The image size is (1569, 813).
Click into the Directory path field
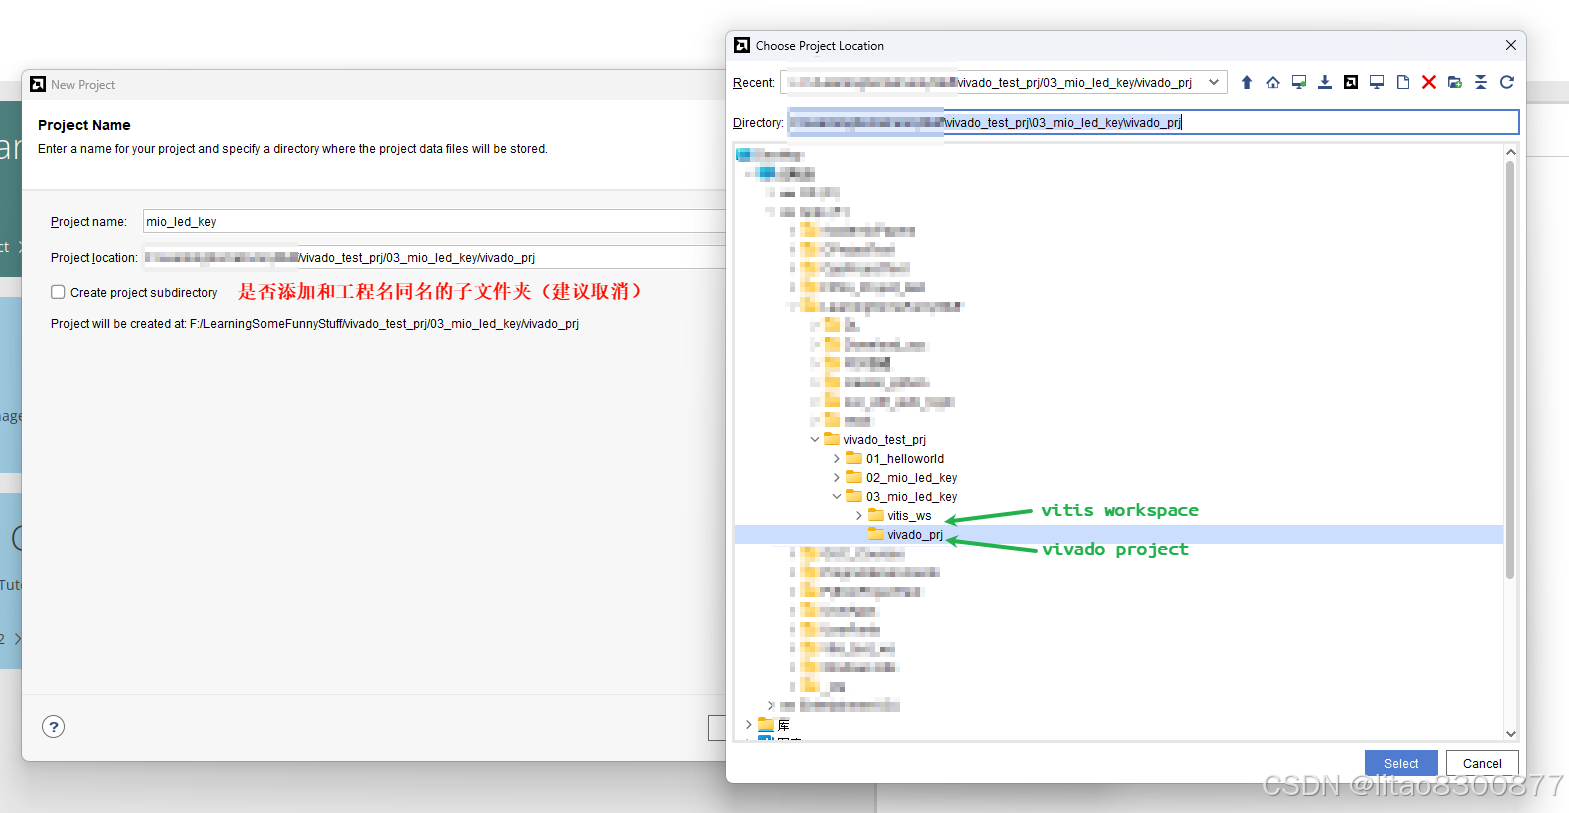pyautogui.click(x=1153, y=122)
